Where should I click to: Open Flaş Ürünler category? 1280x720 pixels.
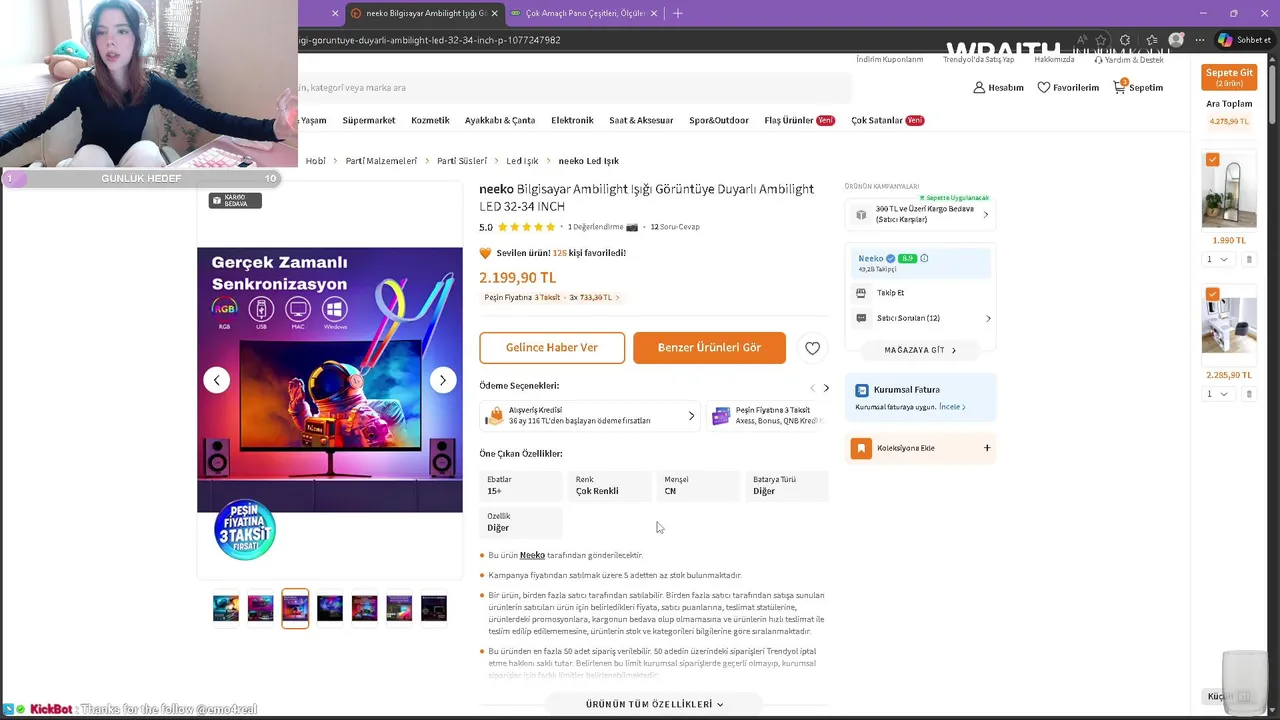pos(799,120)
